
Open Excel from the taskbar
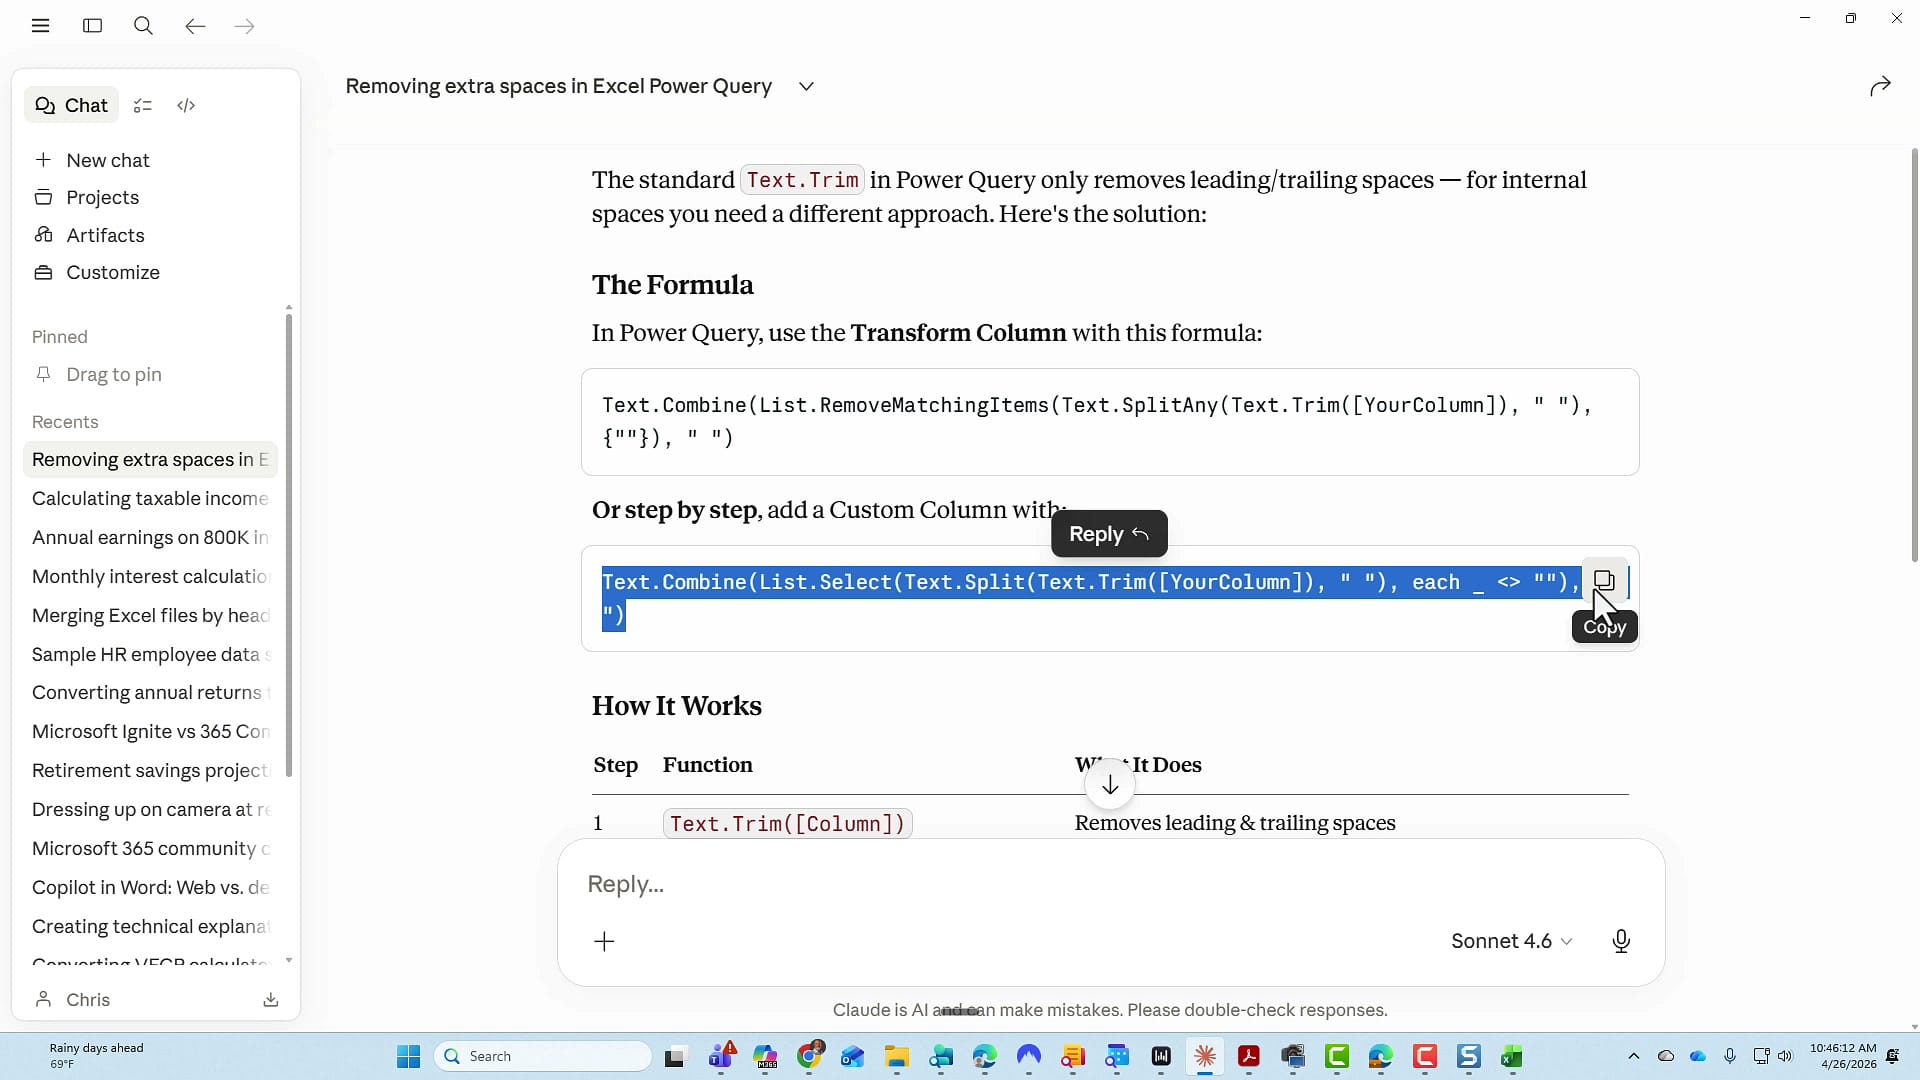pos(1513,1056)
